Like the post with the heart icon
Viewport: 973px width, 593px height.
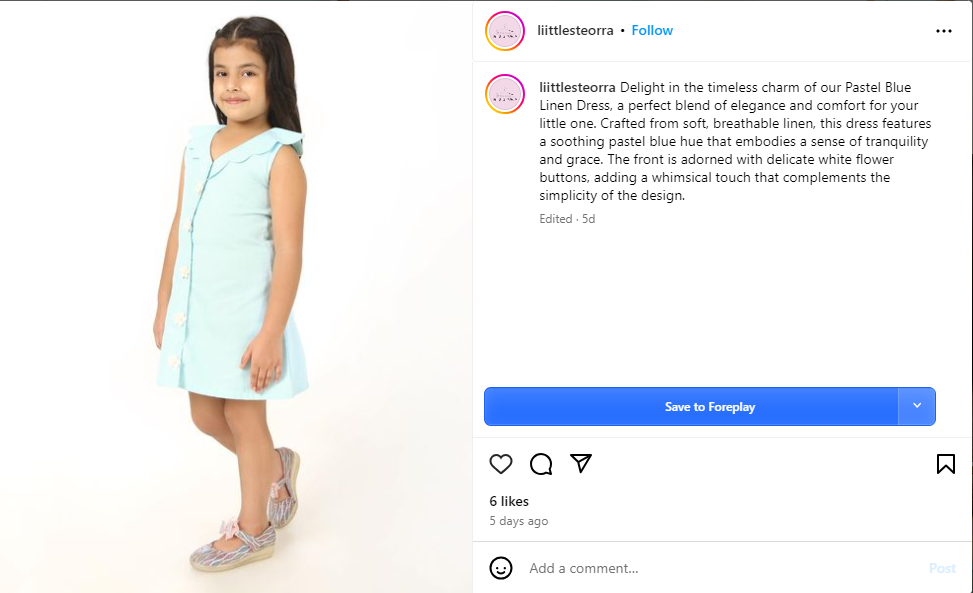[x=501, y=464]
